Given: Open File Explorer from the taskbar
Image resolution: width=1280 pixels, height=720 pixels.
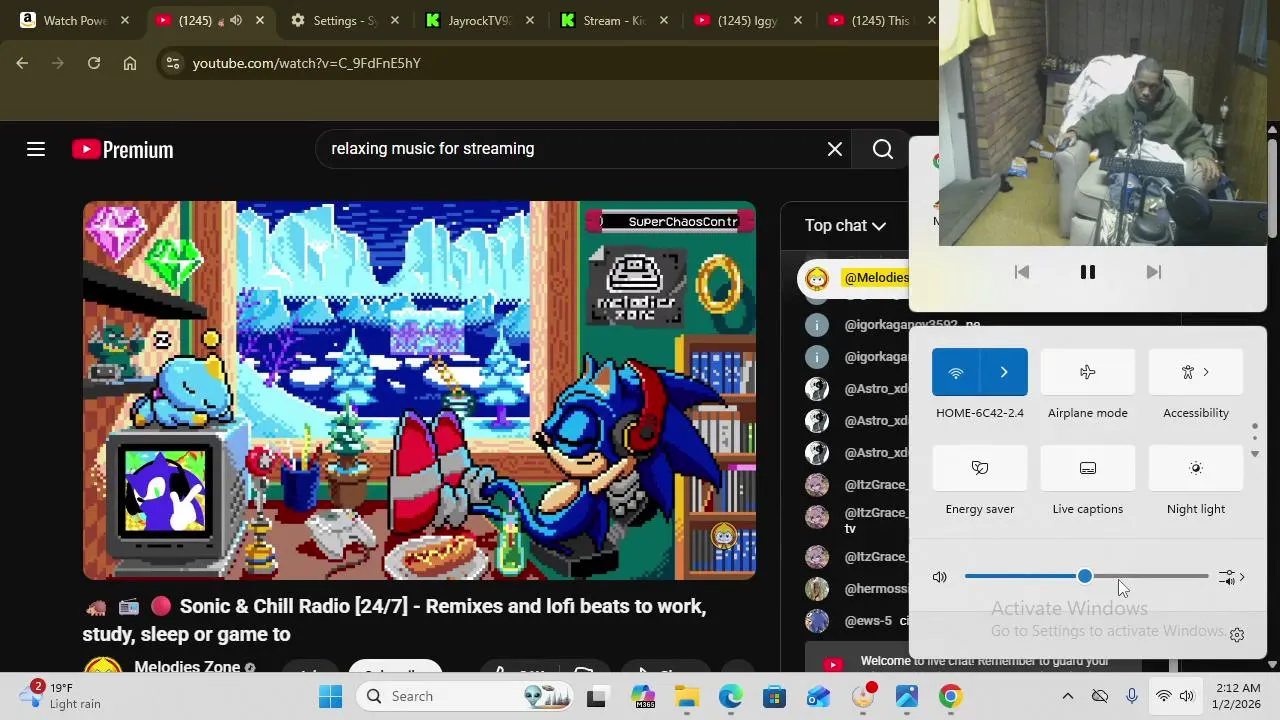Looking at the screenshot, I should [x=687, y=696].
